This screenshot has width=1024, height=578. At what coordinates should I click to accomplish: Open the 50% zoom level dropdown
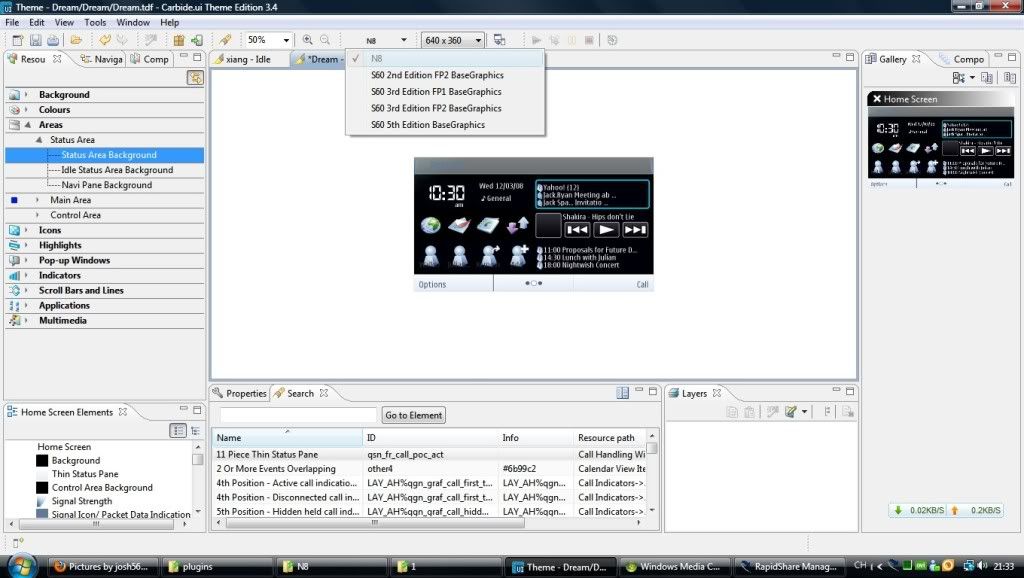click(x=269, y=40)
